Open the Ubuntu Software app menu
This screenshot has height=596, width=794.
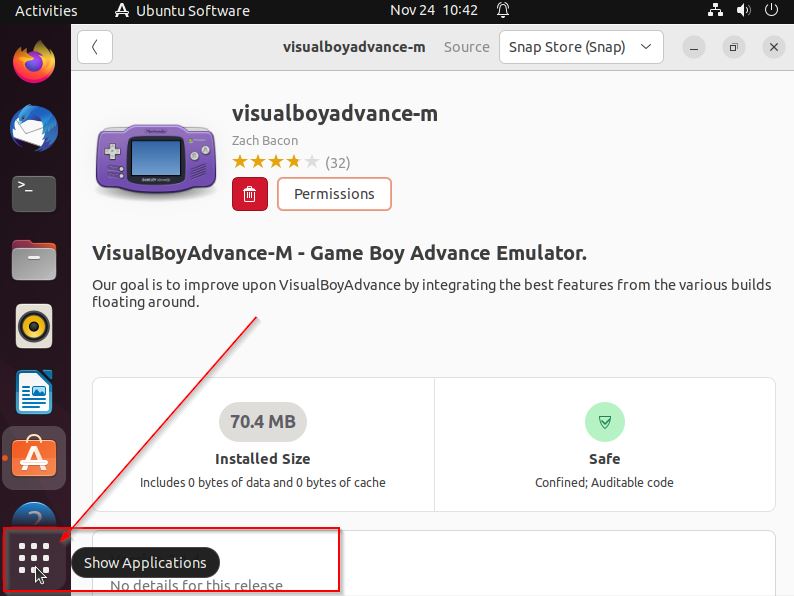[x=182, y=11]
